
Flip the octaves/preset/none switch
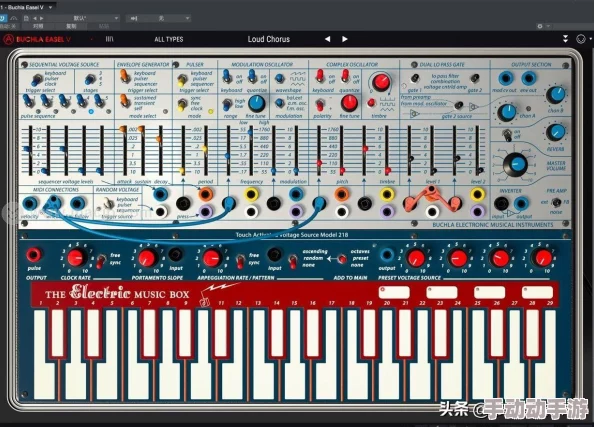pyautogui.click(x=342, y=259)
